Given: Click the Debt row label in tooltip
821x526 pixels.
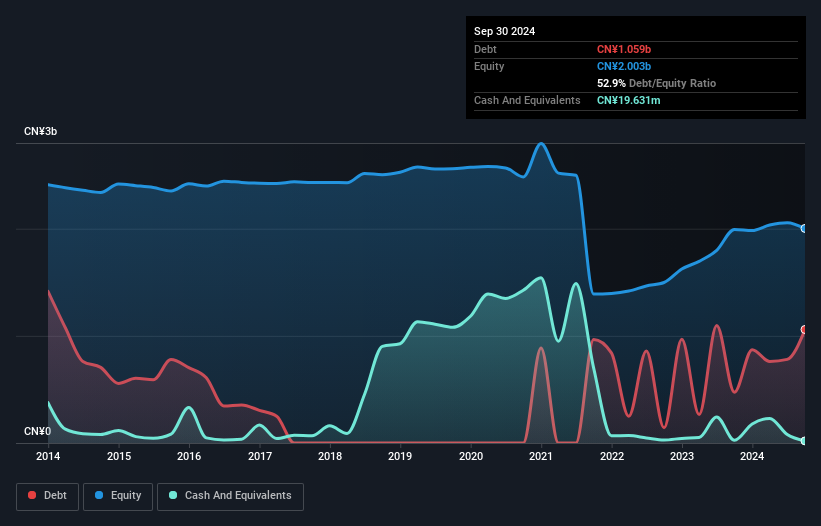Looking at the screenshot, I should click(x=485, y=49).
